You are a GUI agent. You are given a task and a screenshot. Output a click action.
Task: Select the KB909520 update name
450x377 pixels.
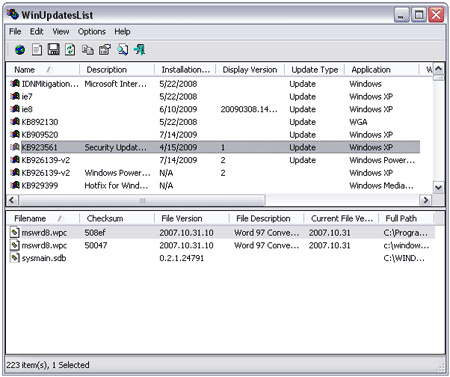40,135
